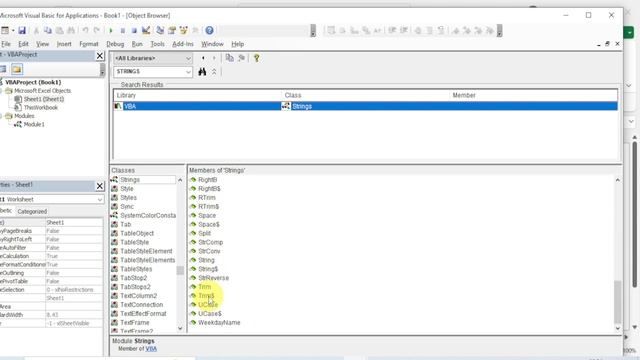The height and width of the screenshot is (360, 640).
Task: Open the Run menu
Action: (137, 44)
